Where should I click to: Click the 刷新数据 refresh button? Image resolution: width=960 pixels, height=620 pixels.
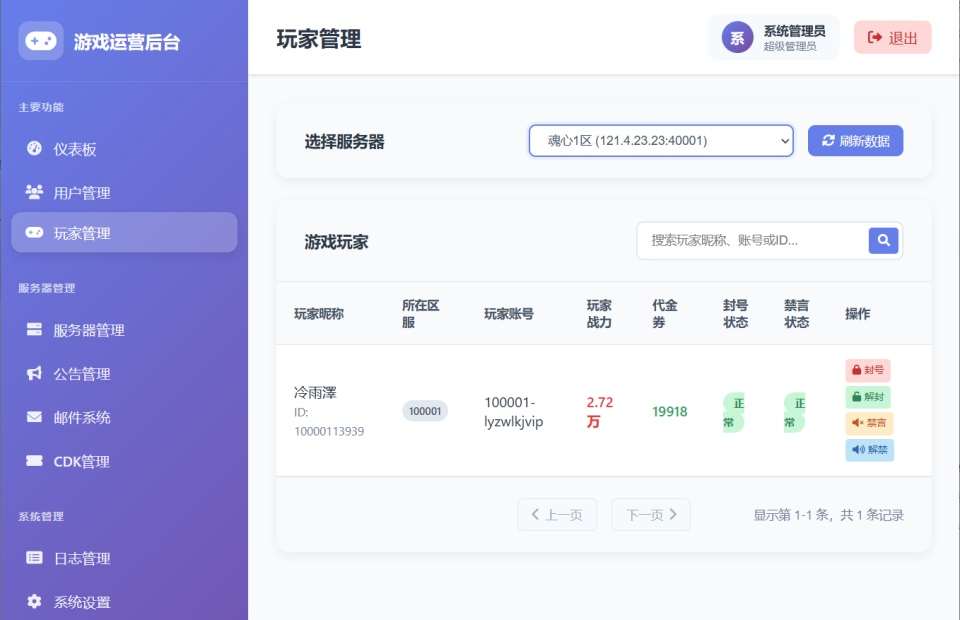coord(855,140)
